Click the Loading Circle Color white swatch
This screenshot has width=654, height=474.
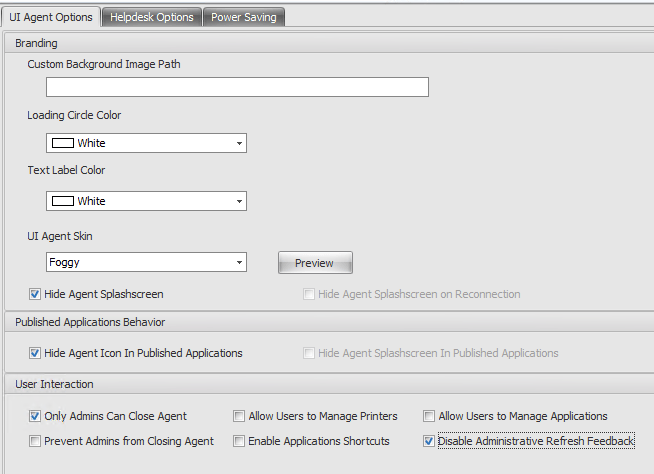point(63,143)
